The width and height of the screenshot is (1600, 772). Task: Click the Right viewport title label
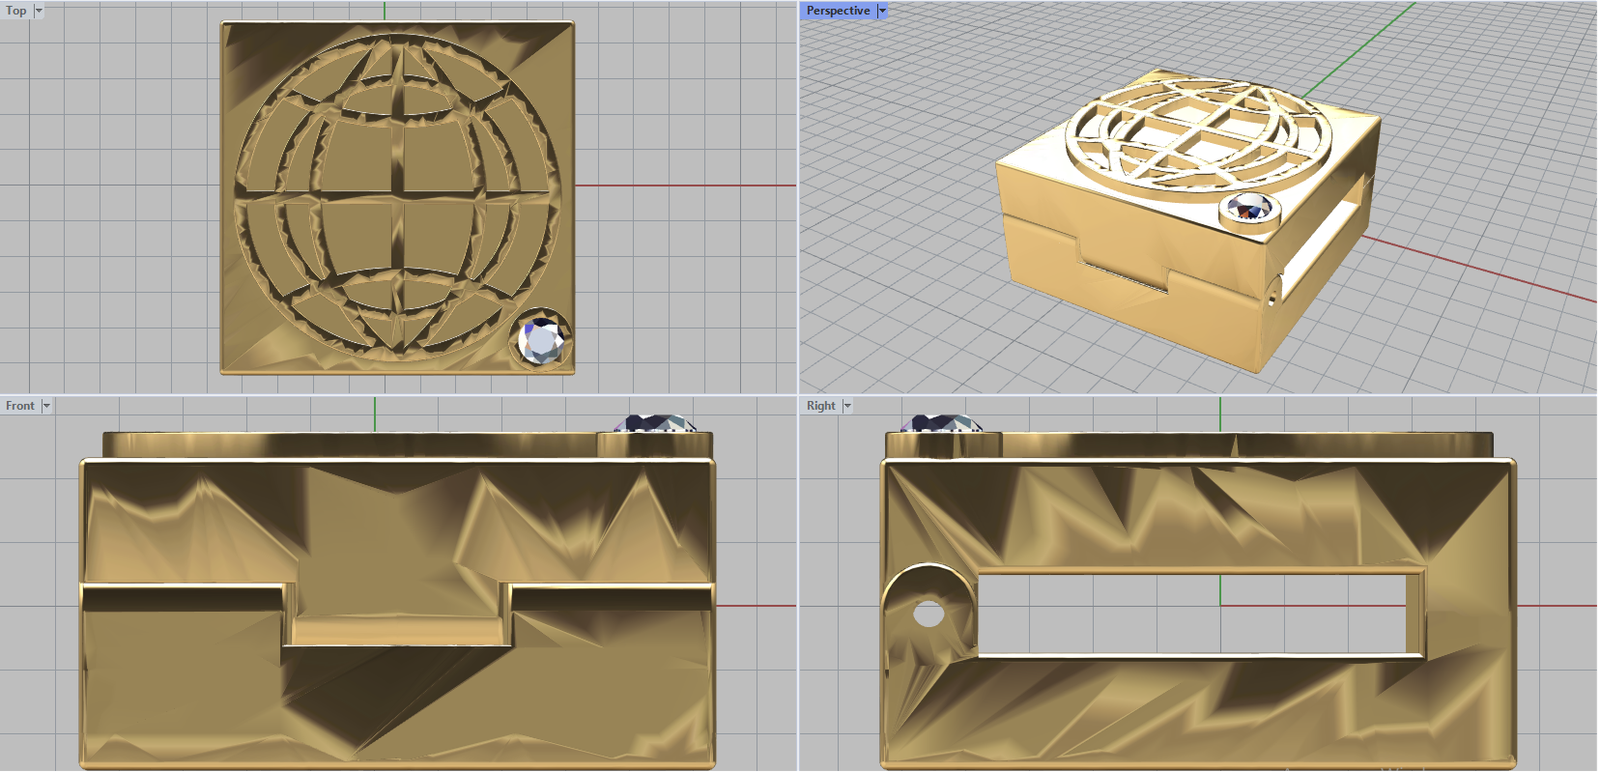click(820, 406)
